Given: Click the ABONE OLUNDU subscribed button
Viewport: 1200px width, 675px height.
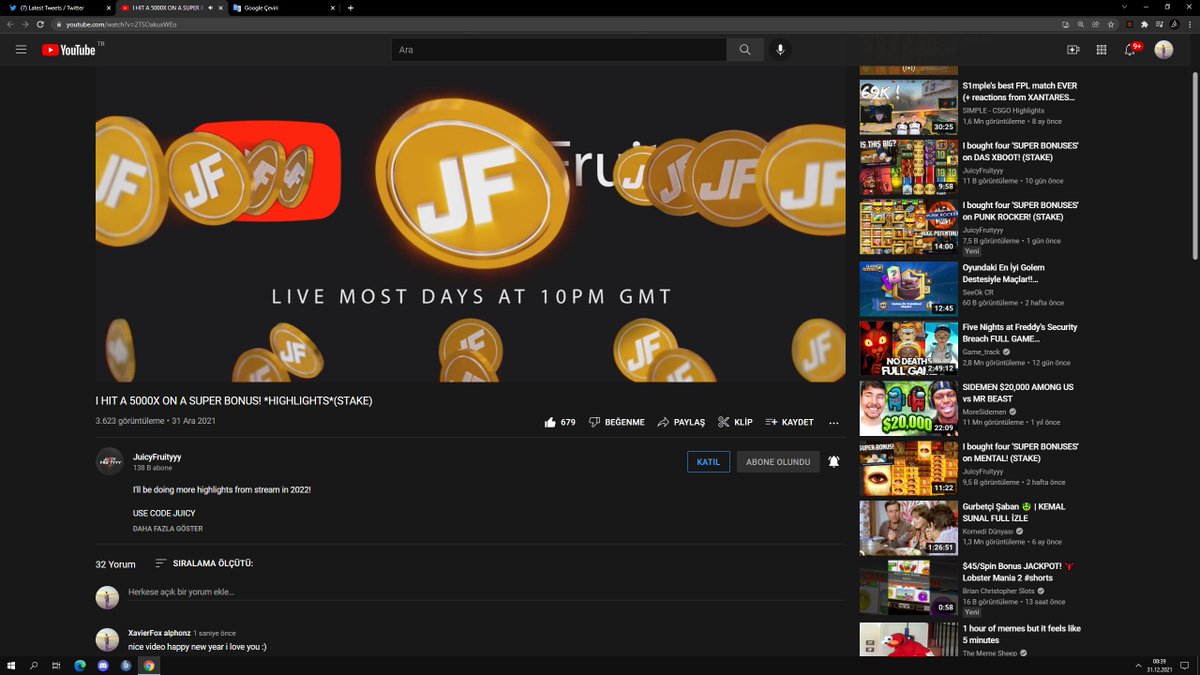Looking at the screenshot, I should (x=778, y=462).
